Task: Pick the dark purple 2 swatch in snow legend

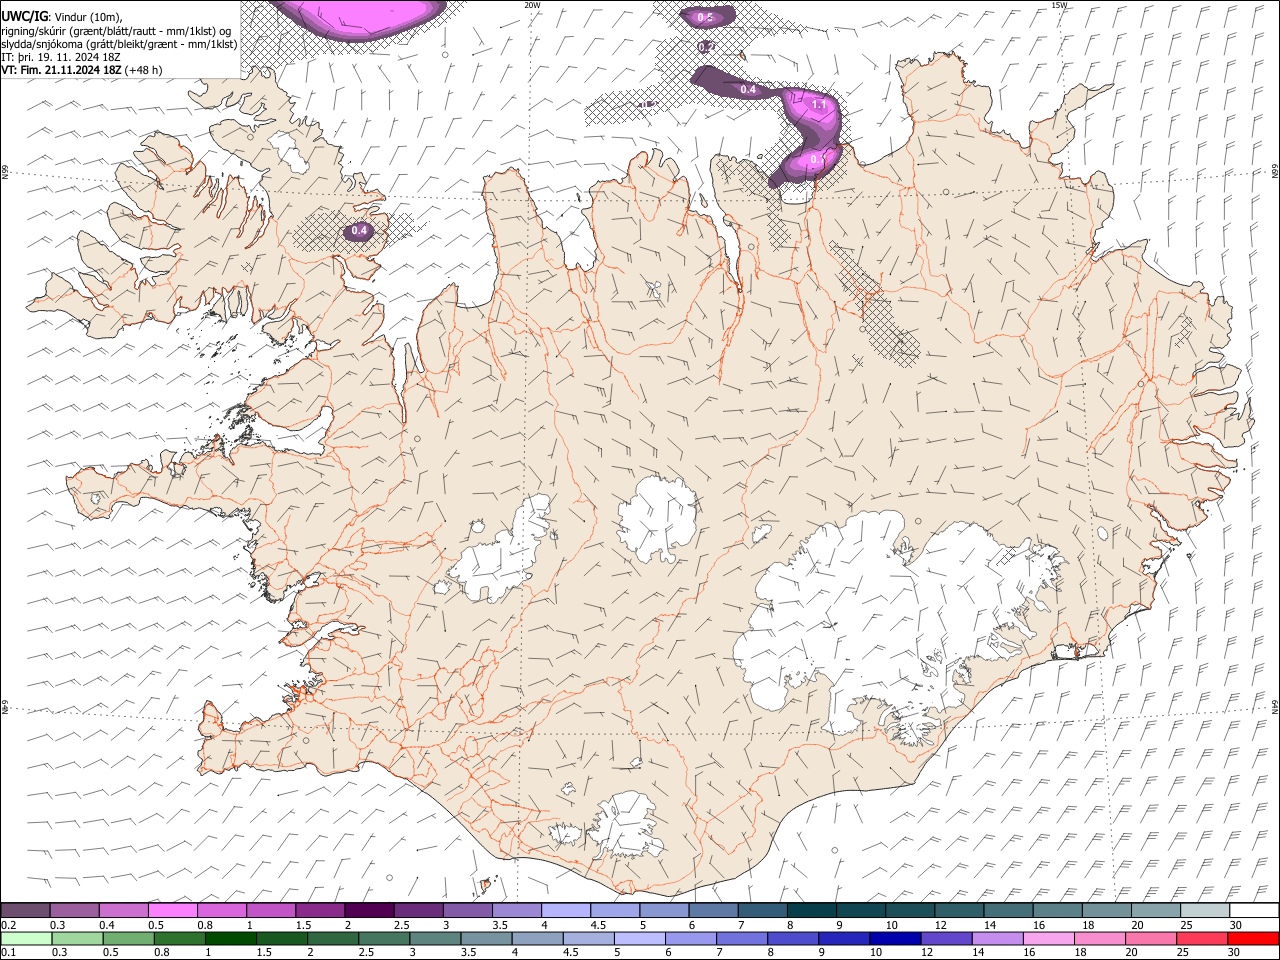Action: tap(369, 910)
